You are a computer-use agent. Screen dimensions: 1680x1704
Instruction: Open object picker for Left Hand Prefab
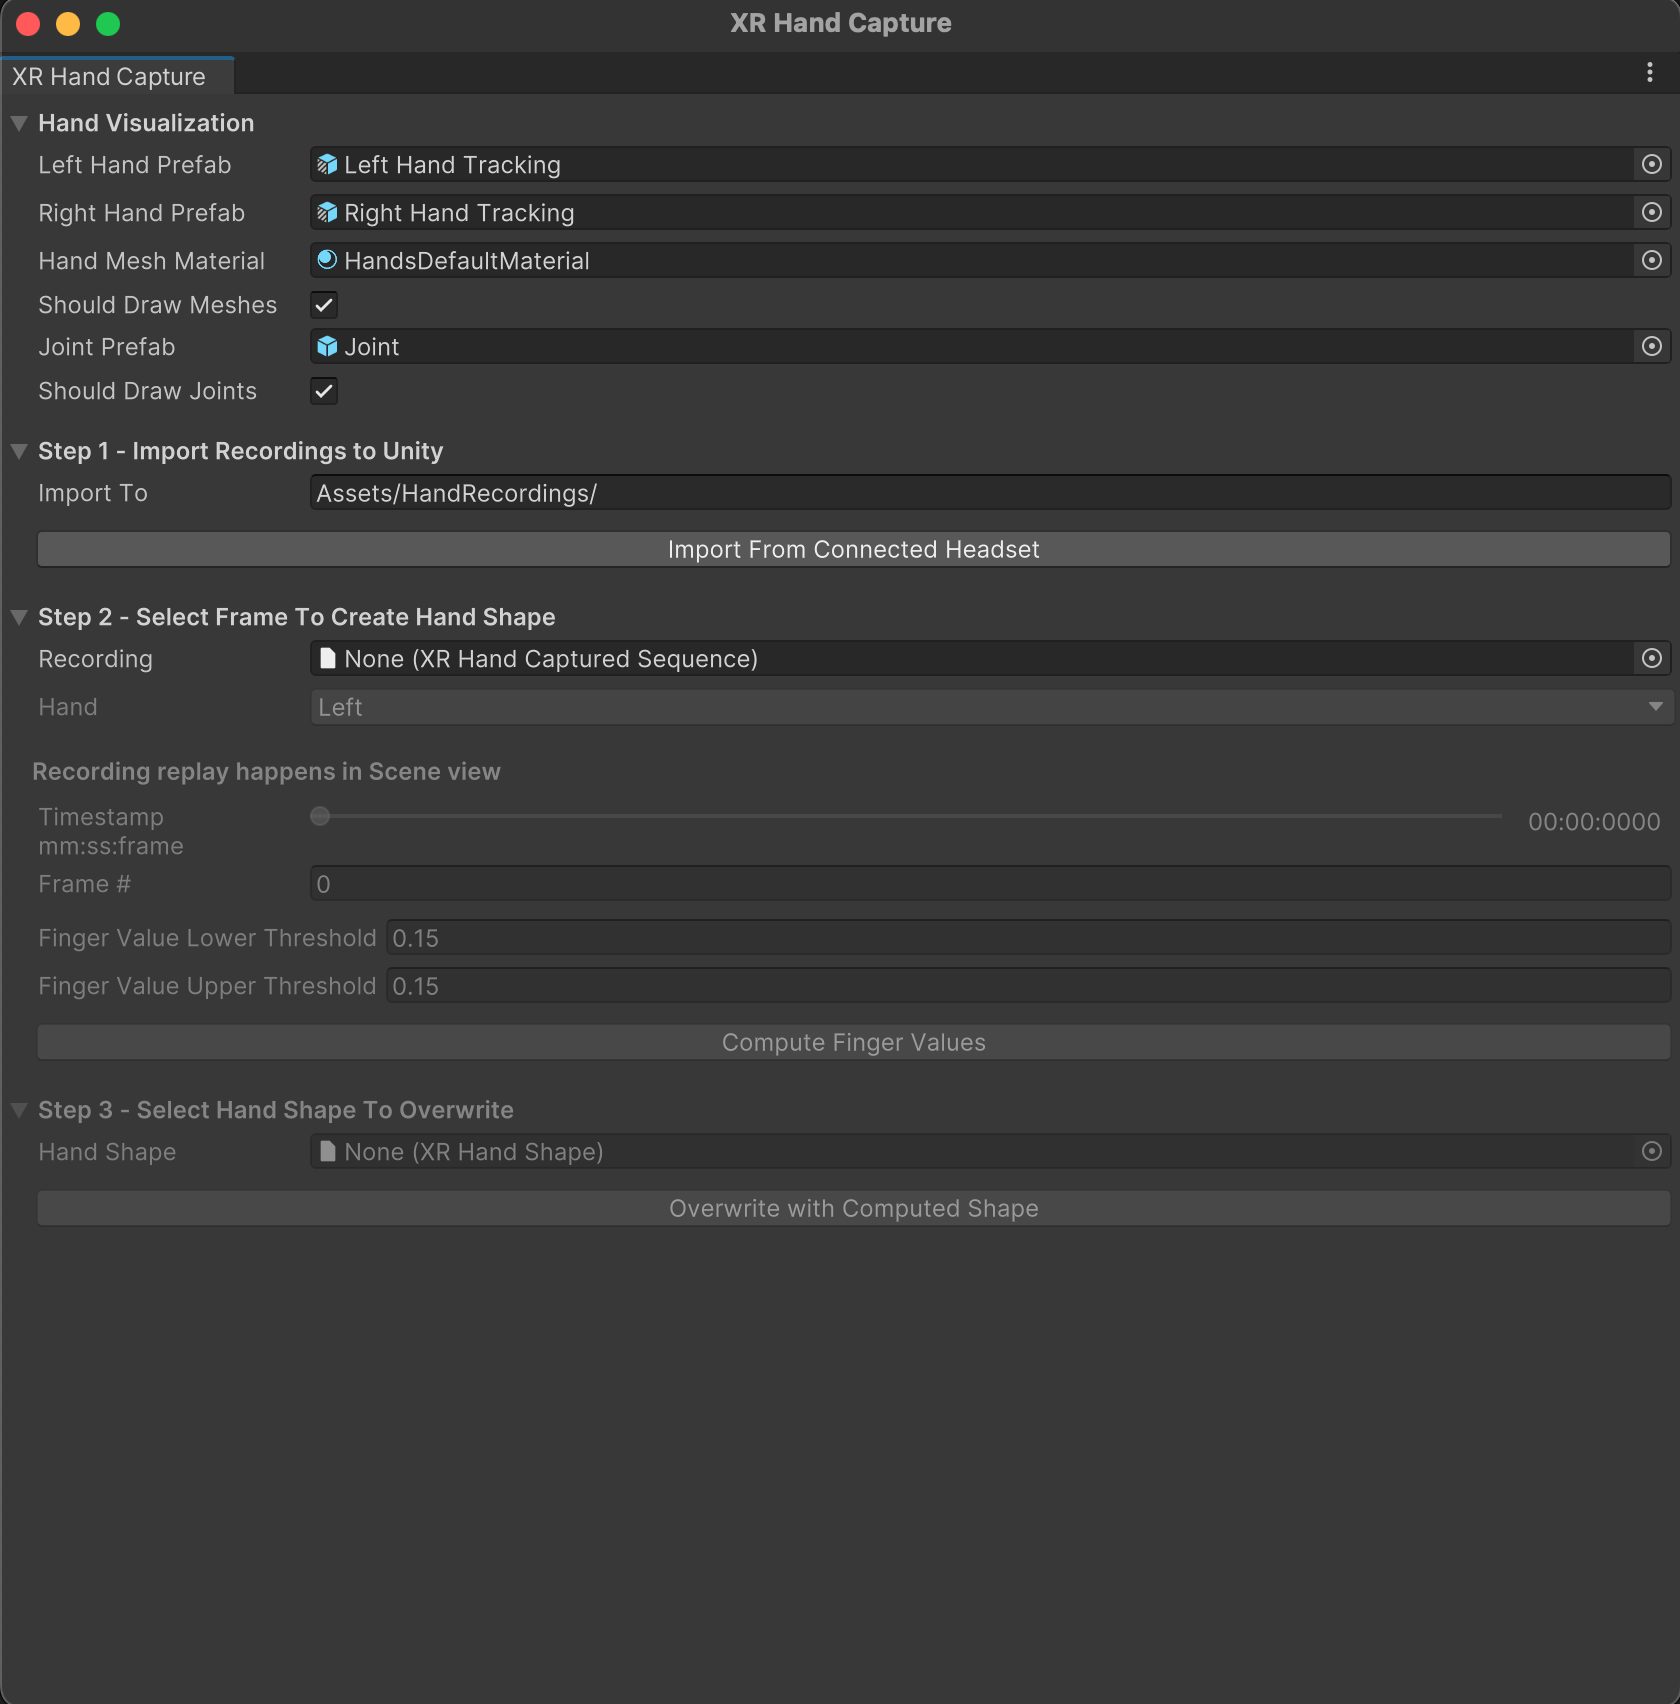click(1651, 165)
